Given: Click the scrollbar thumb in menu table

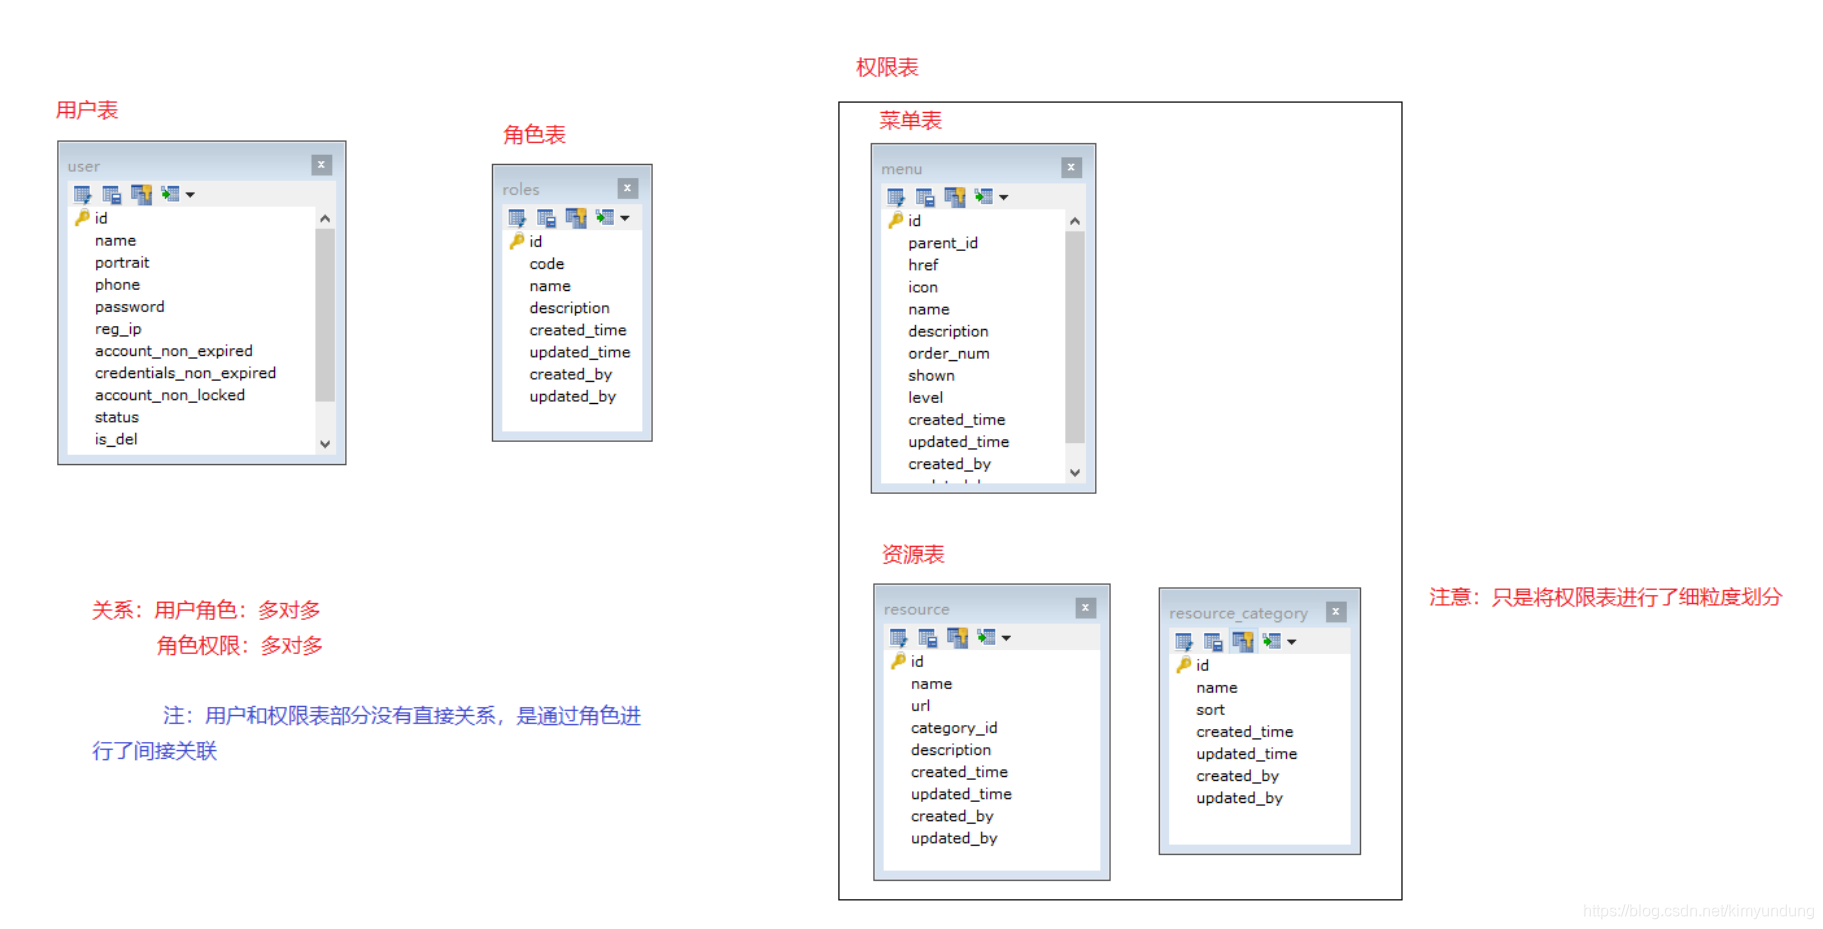Looking at the screenshot, I should 1075,337.
